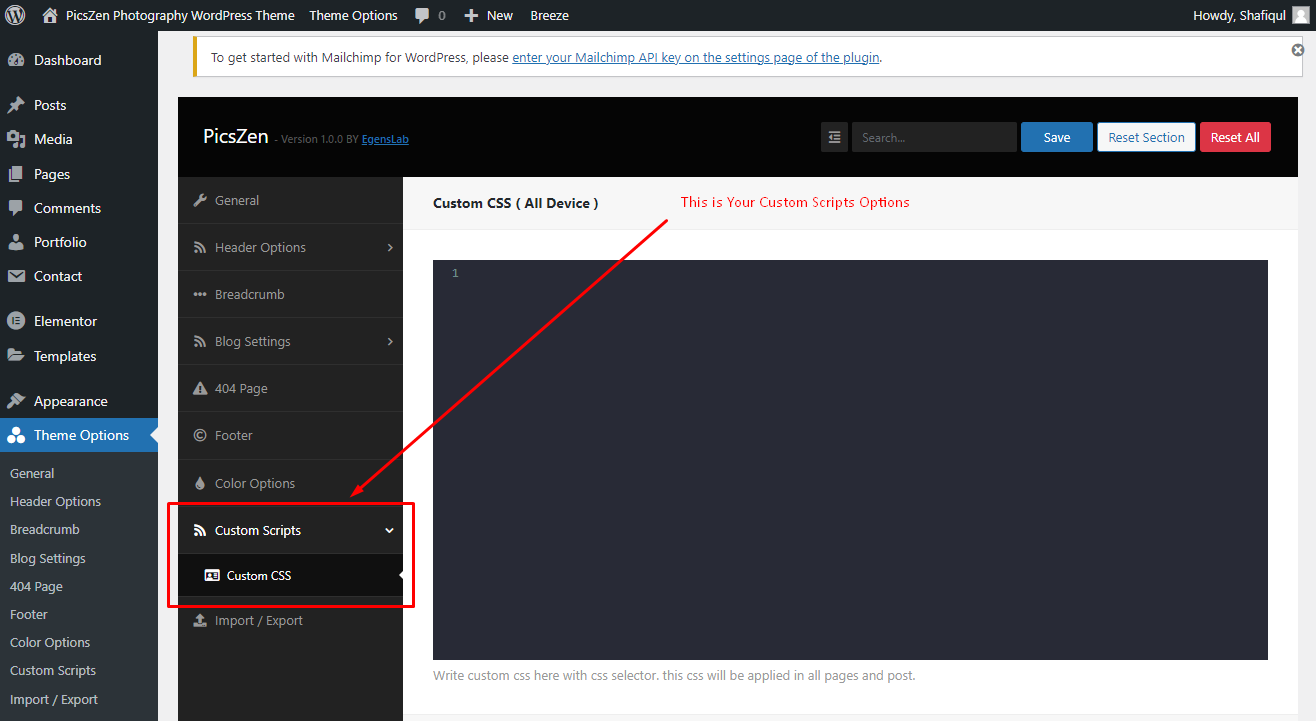Image resolution: width=1316 pixels, height=721 pixels.
Task: Open the comments bubble icon in admin bar
Action: 423,16
